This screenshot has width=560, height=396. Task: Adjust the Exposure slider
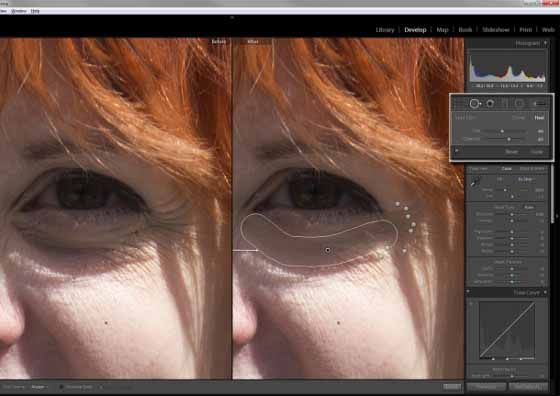point(512,214)
